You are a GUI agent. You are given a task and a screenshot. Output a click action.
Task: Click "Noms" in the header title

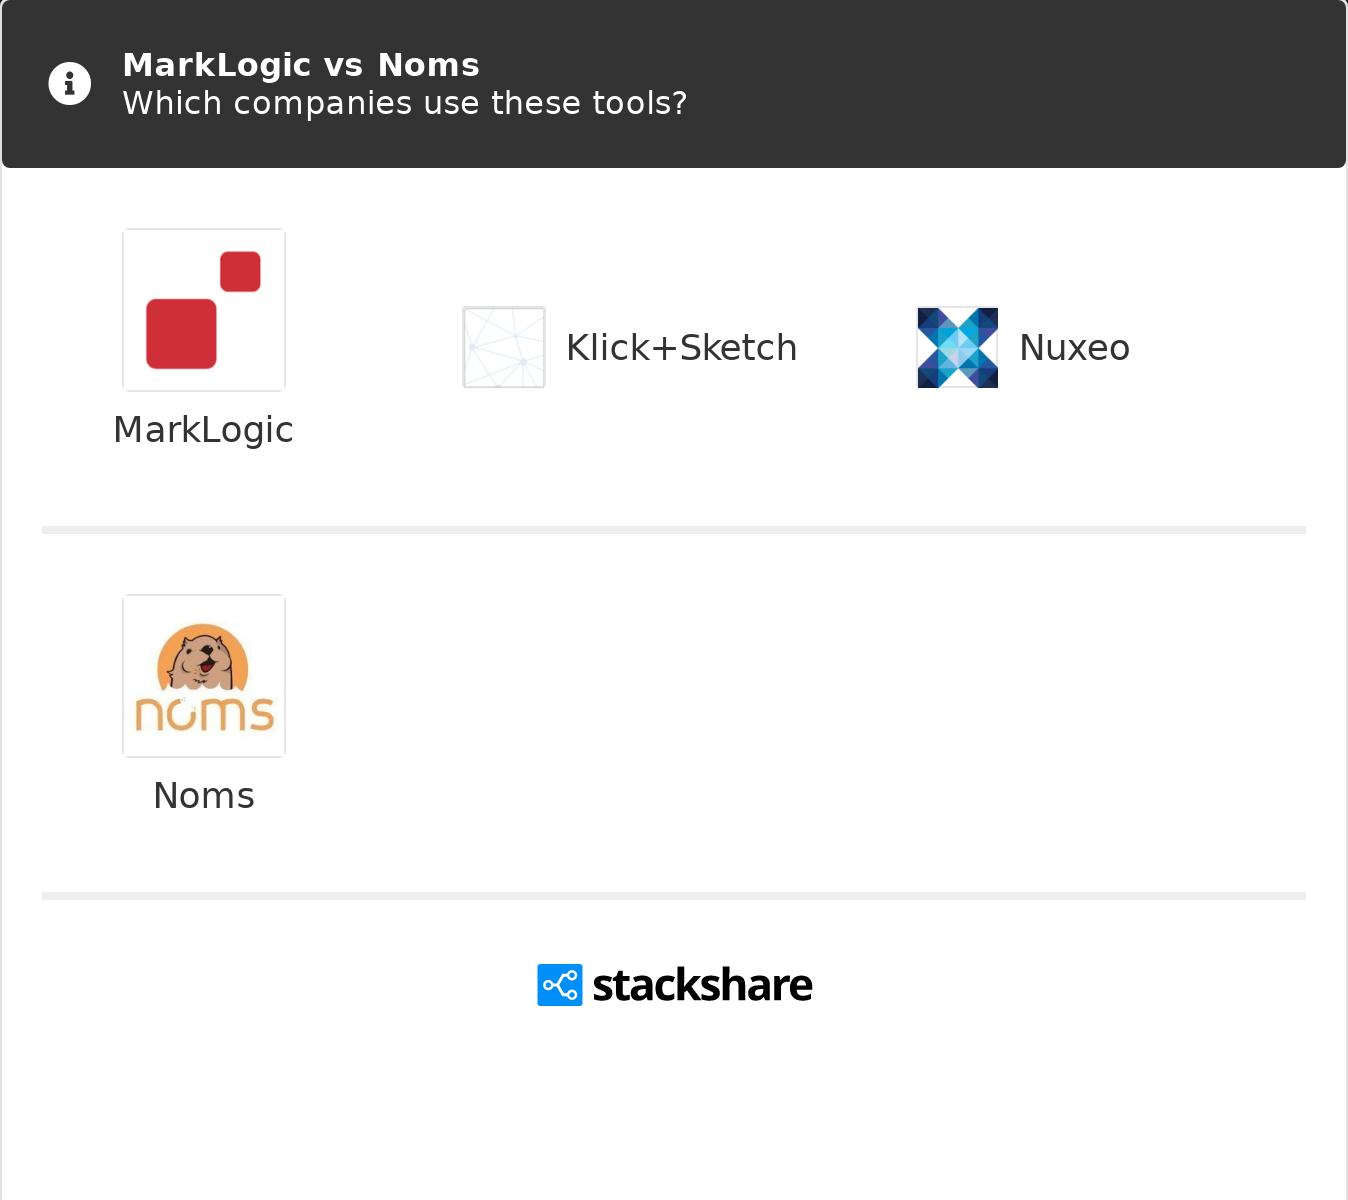pyautogui.click(x=429, y=65)
